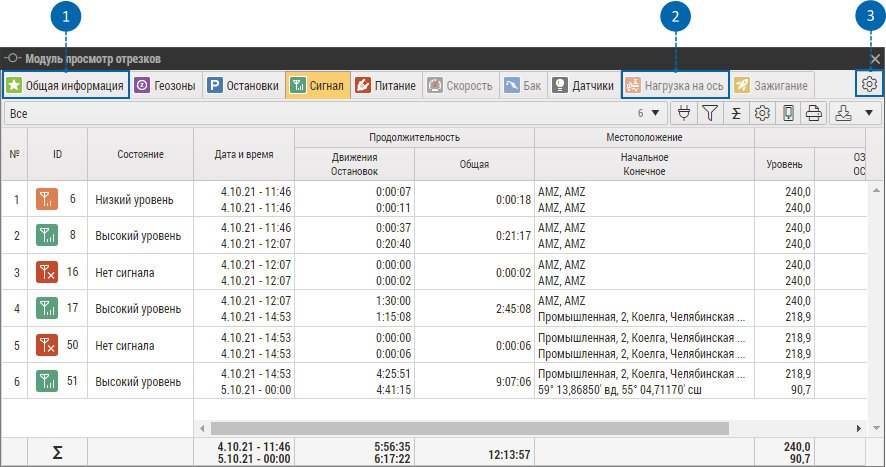The image size is (886, 467).
Task: Click coordinates 59° 13,86850' вд location text
Action: coord(620,390)
